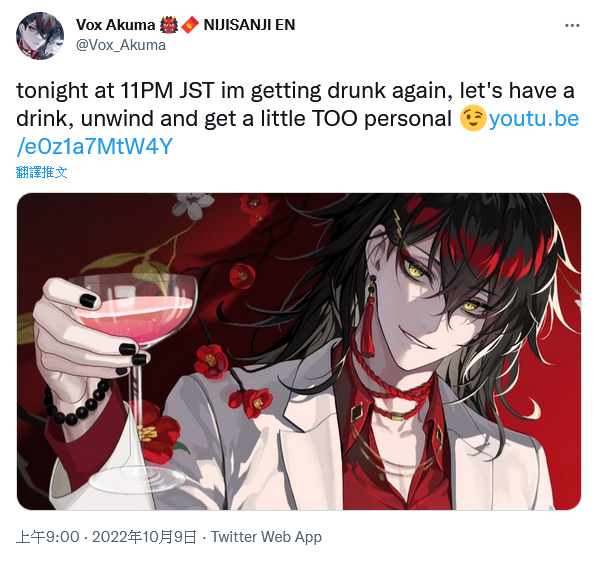This screenshot has height=561, width=598.
Task: Open the Vox Akuma display name profile link
Action: tap(116, 25)
